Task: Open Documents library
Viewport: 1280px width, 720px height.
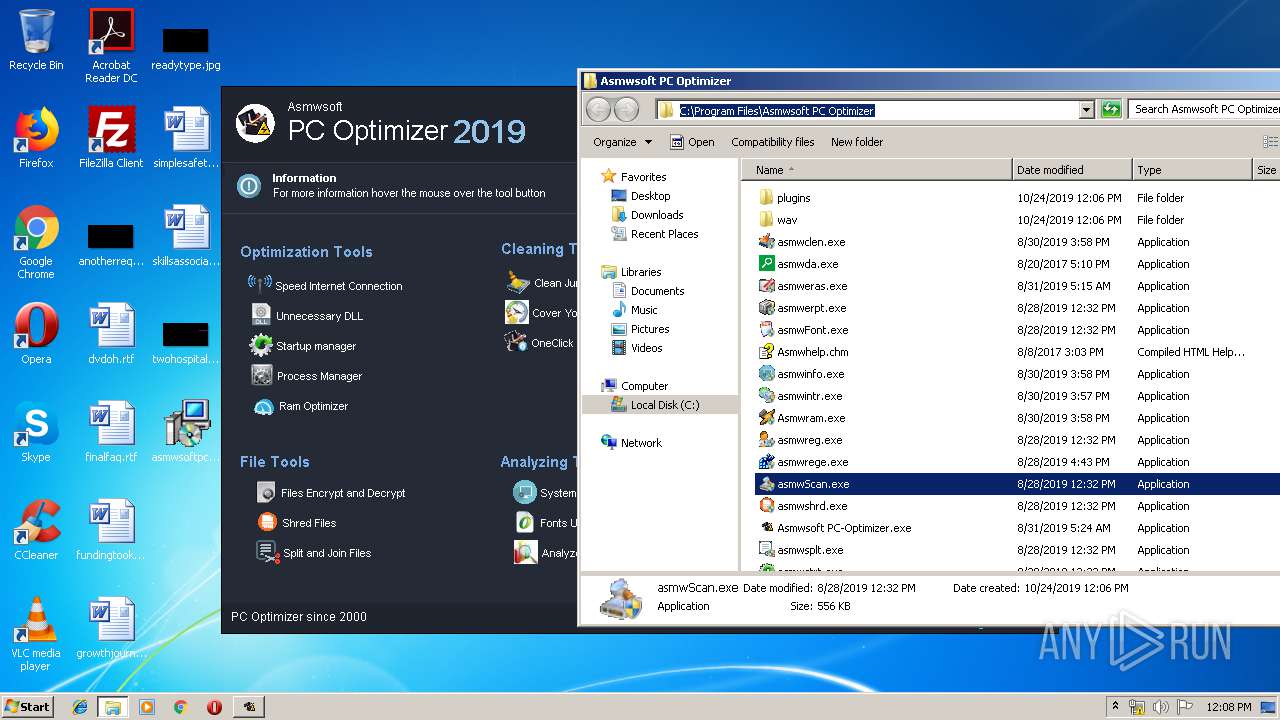Action: click(657, 291)
